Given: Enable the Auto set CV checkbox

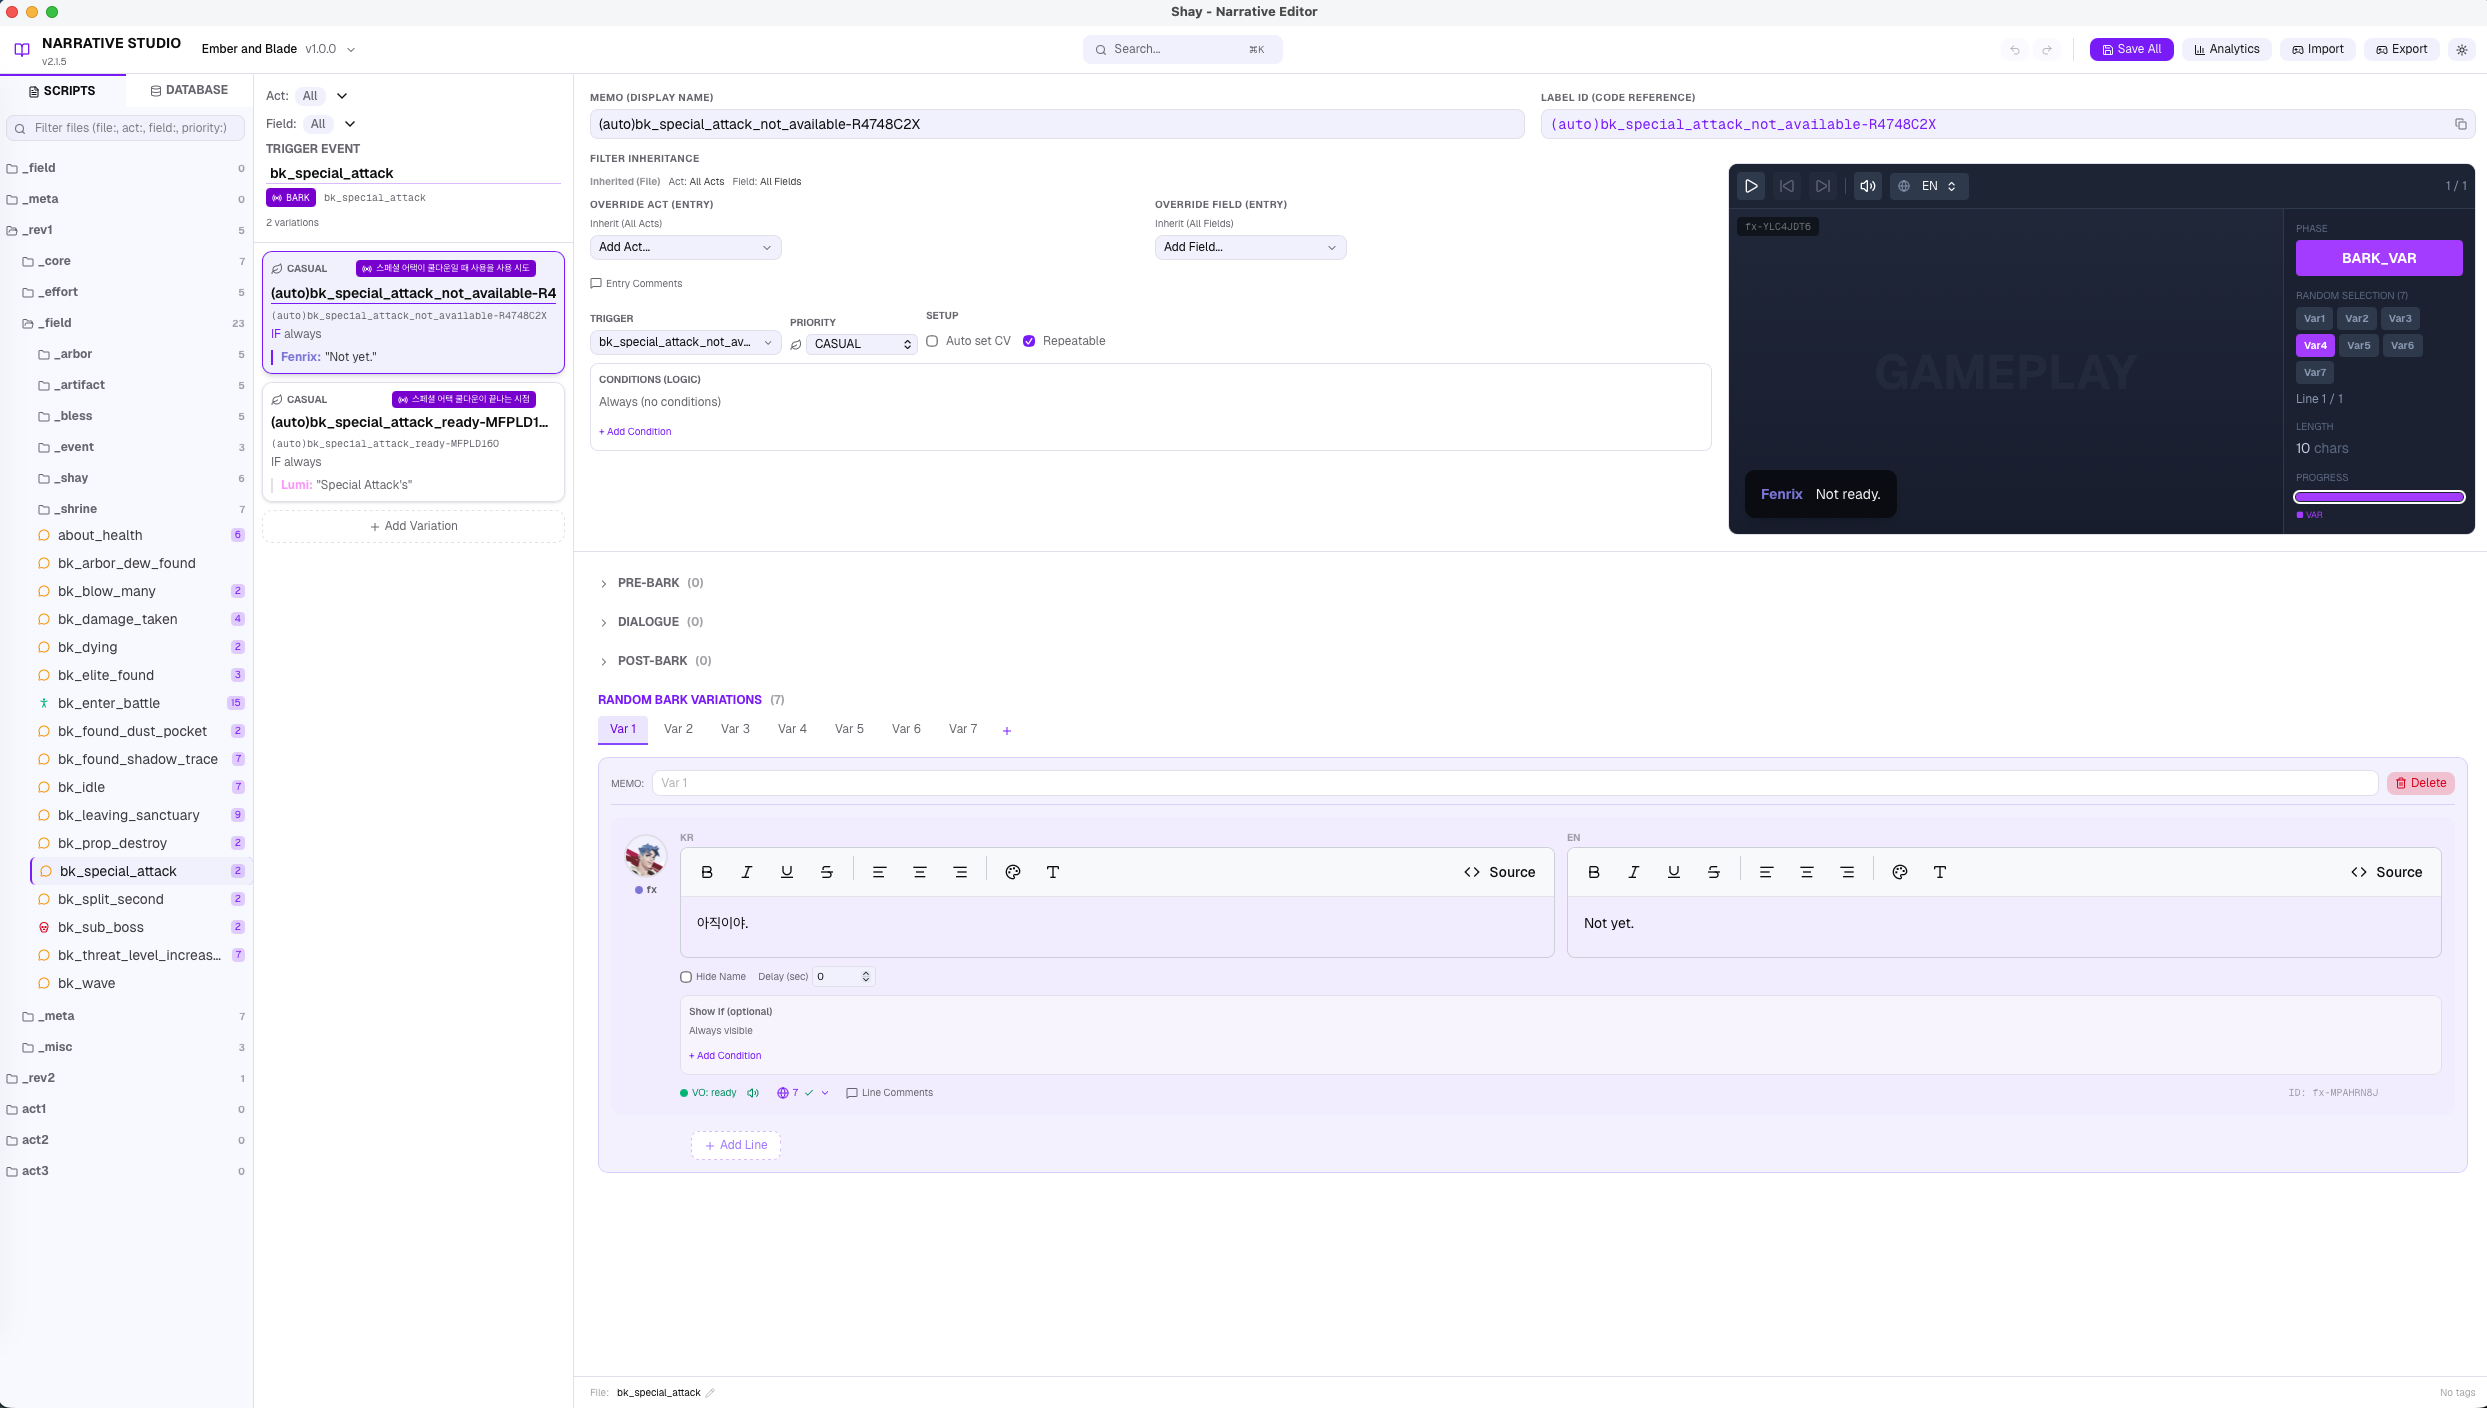Looking at the screenshot, I should point(932,341).
